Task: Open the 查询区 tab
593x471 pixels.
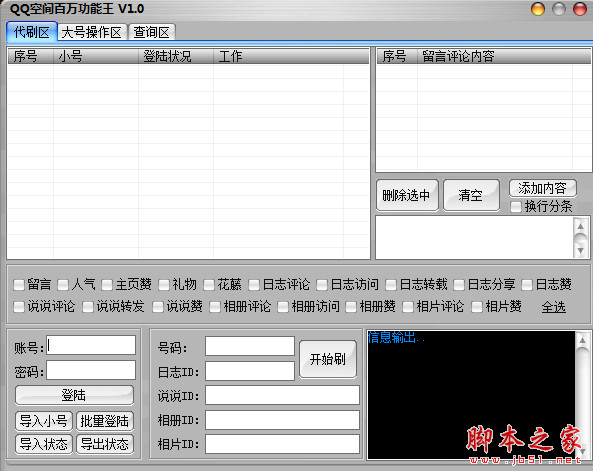Action: [152, 33]
